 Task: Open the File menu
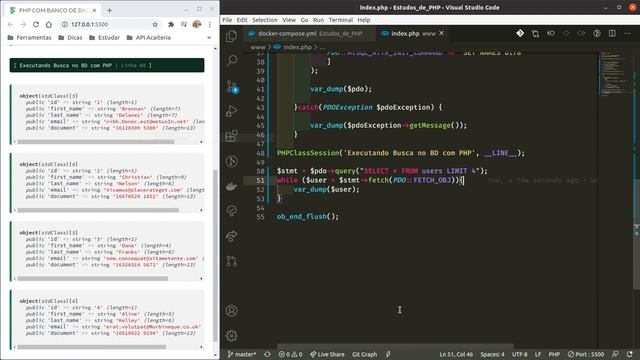point(227,20)
